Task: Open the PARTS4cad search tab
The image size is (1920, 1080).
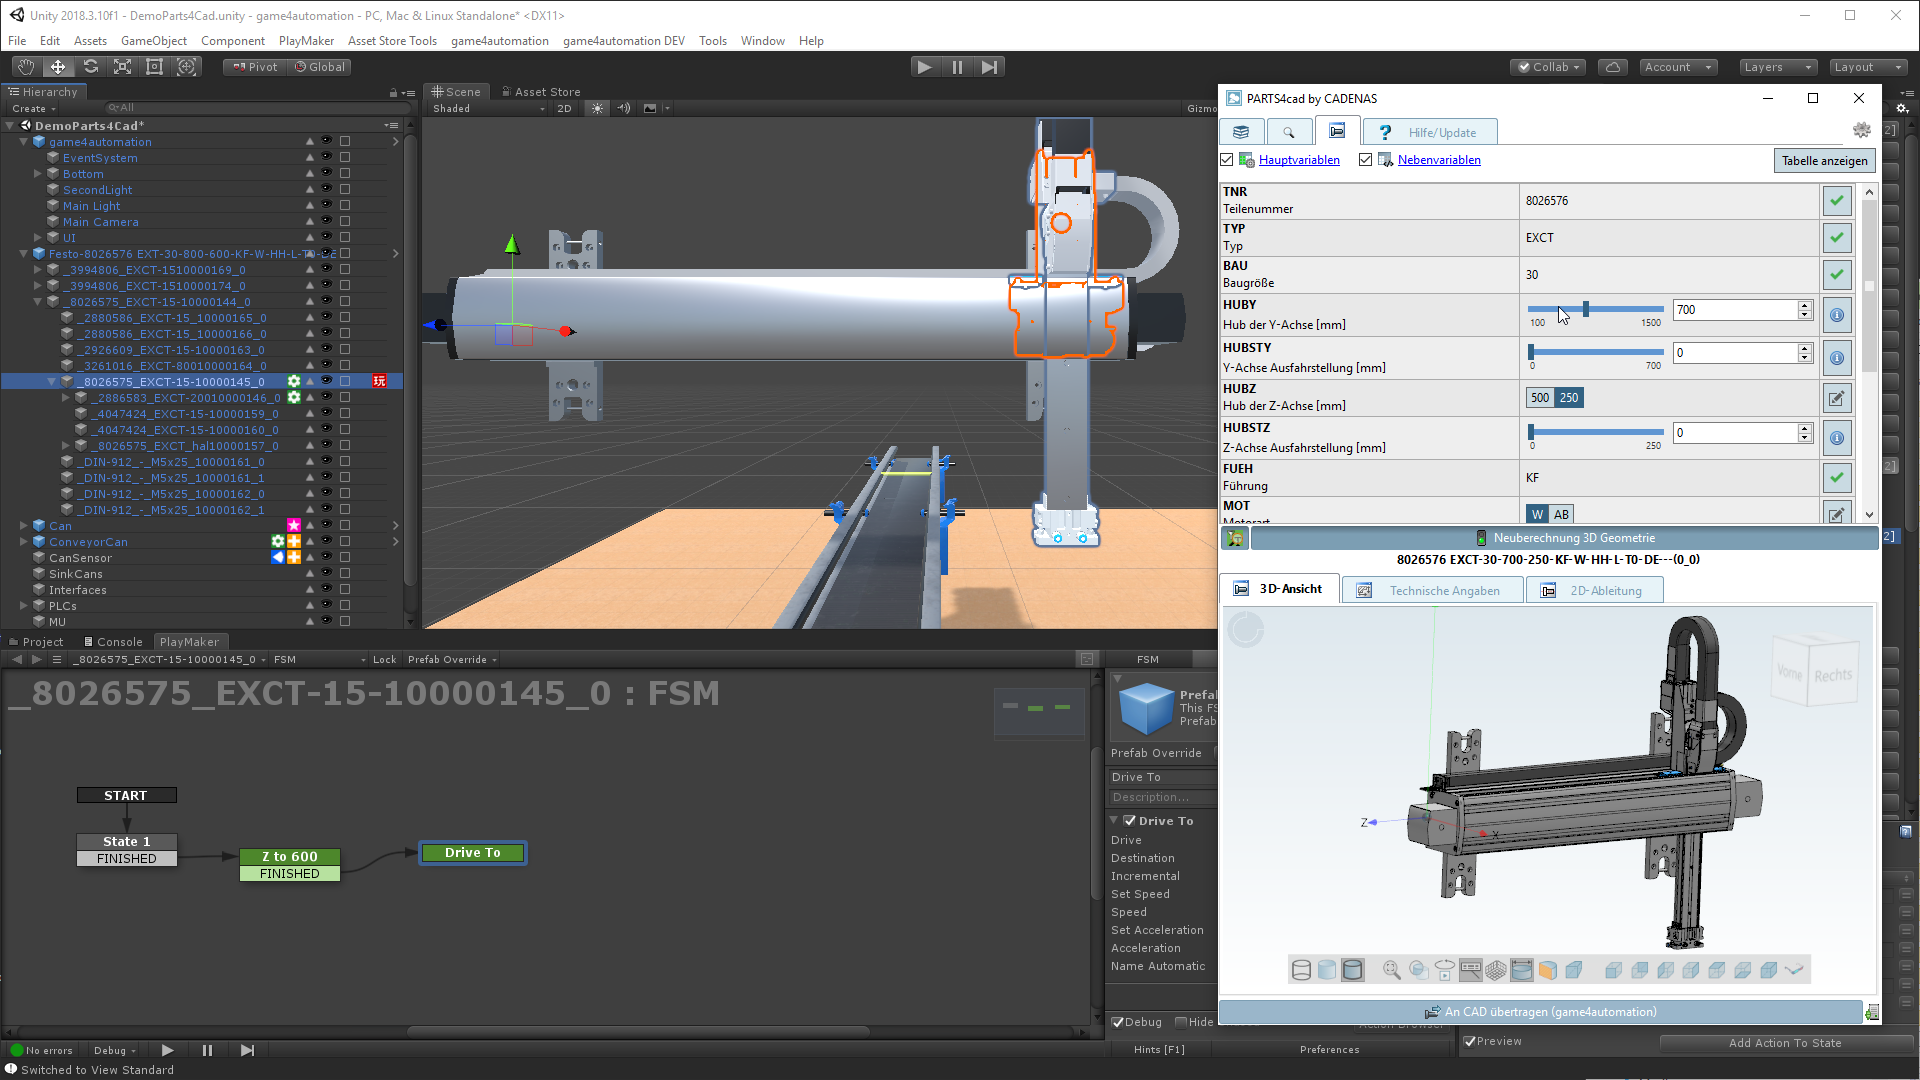Action: [x=1289, y=132]
